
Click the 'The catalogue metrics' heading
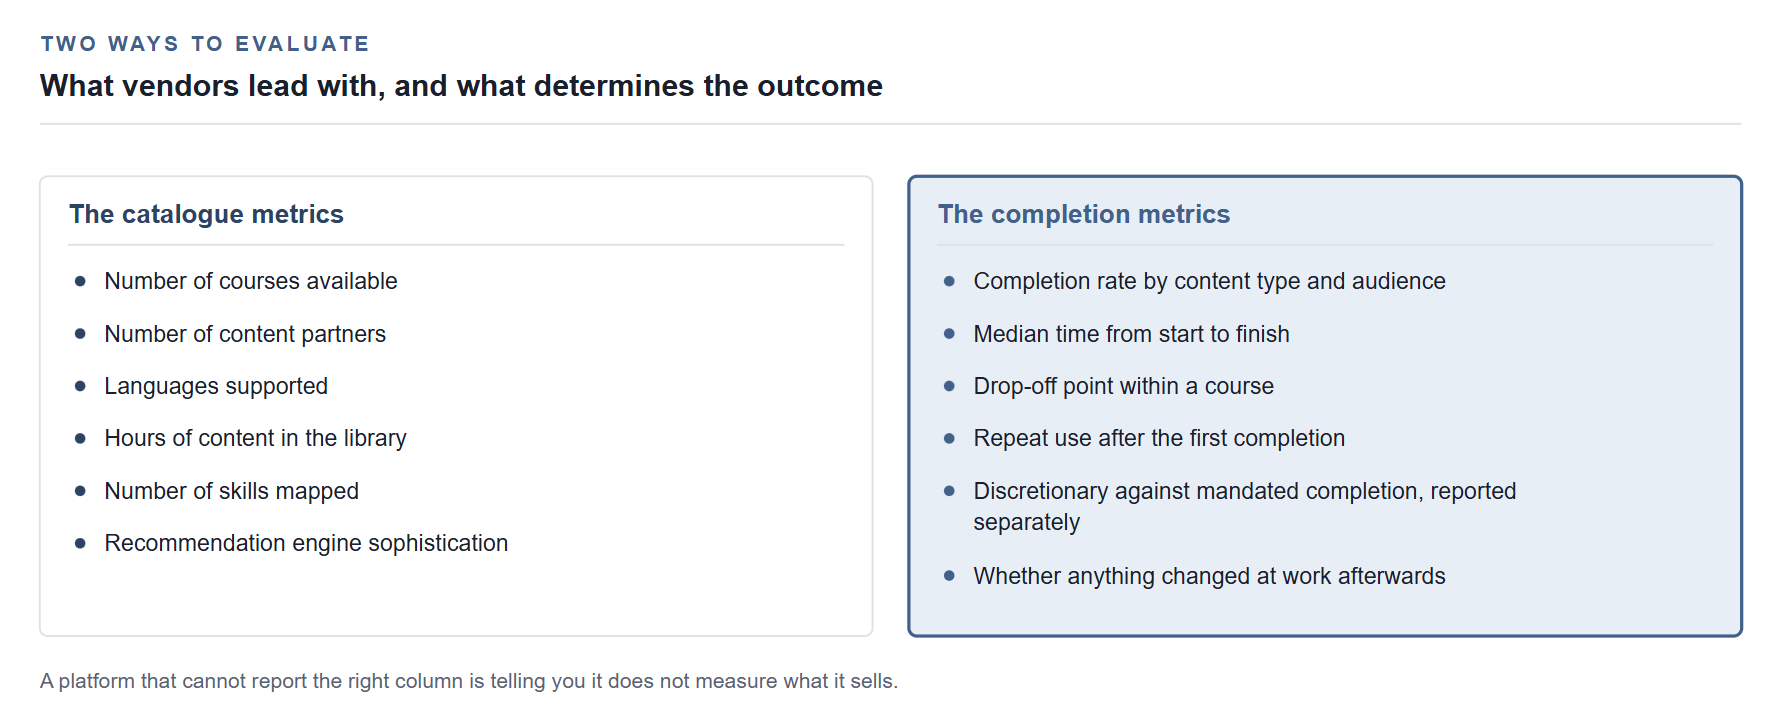pyautogui.click(x=206, y=214)
